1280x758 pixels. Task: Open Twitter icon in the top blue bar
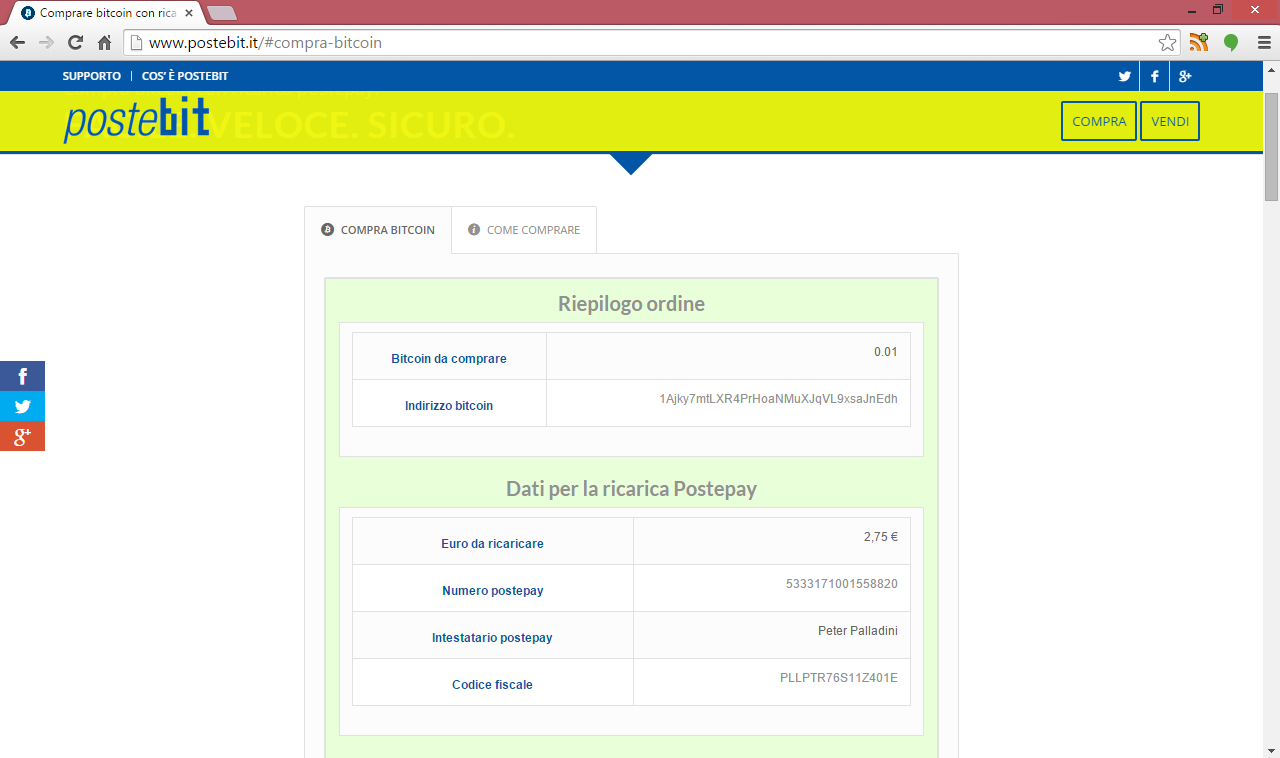coord(1125,76)
